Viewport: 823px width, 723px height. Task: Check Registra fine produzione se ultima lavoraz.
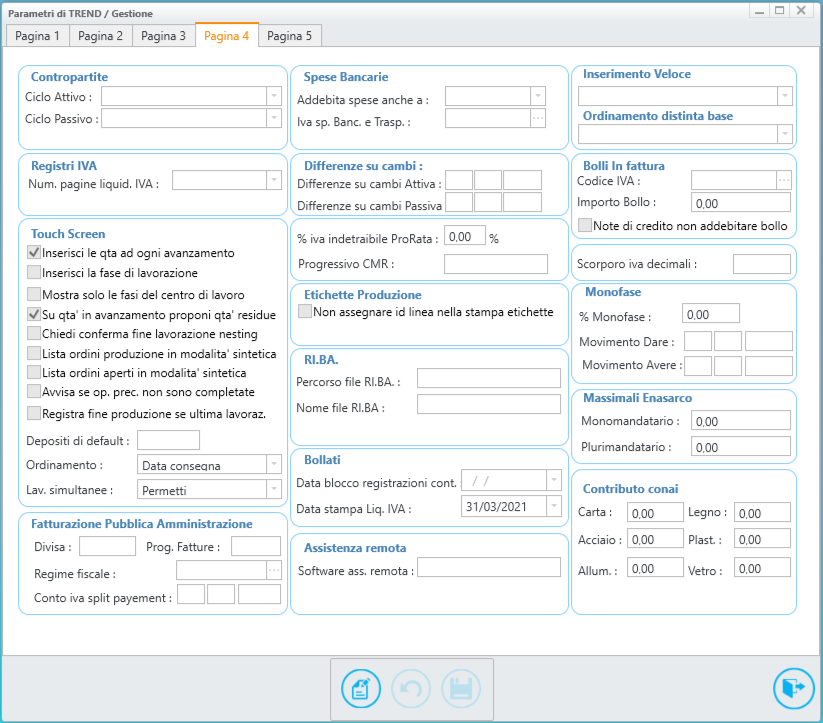34,413
